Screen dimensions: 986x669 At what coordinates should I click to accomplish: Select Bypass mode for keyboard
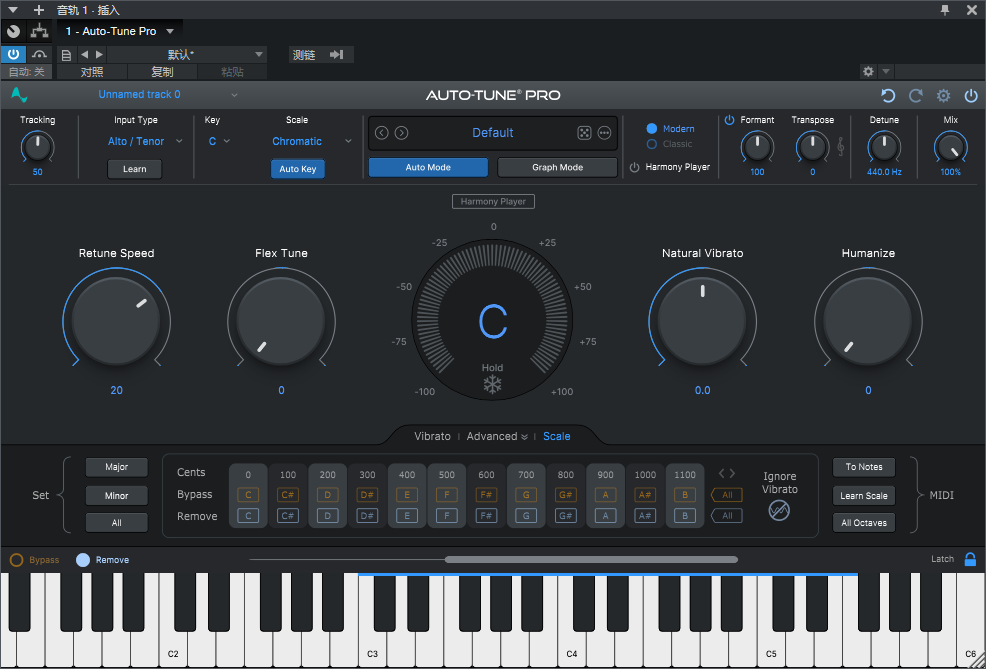16,560
